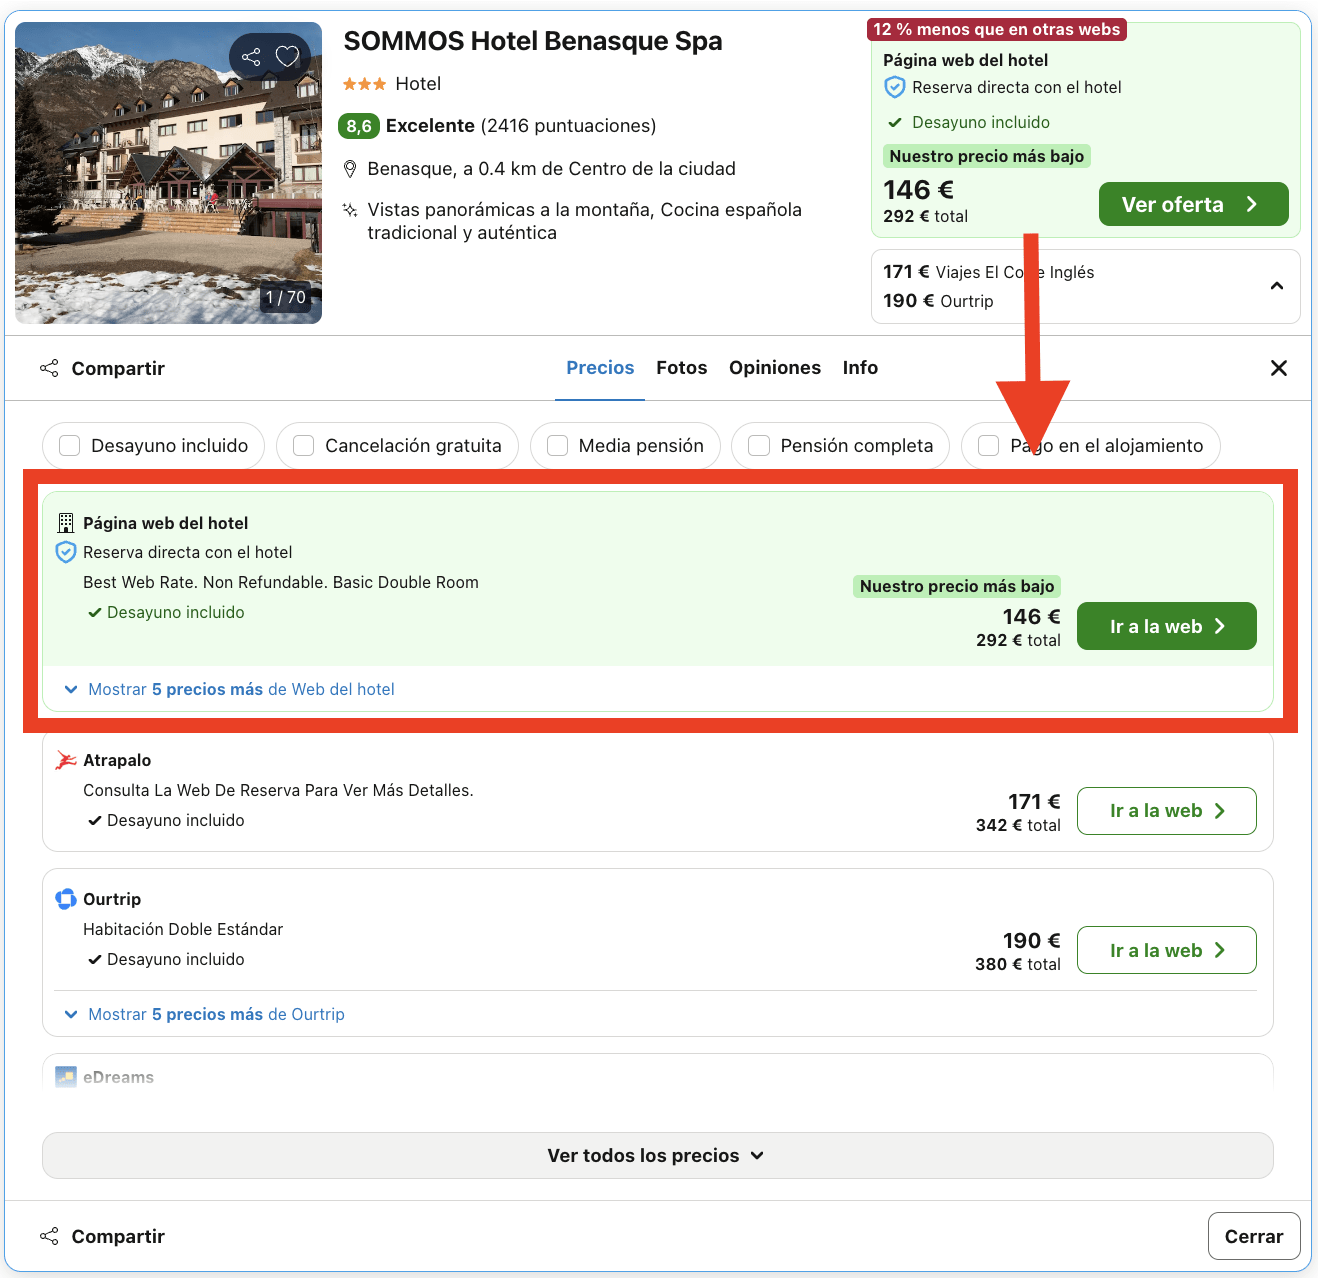Image resolution: width=1318 pixels, height=1278 pixels.
Task: Toggle the Pensión completa filter
Action: pos(759,445)
